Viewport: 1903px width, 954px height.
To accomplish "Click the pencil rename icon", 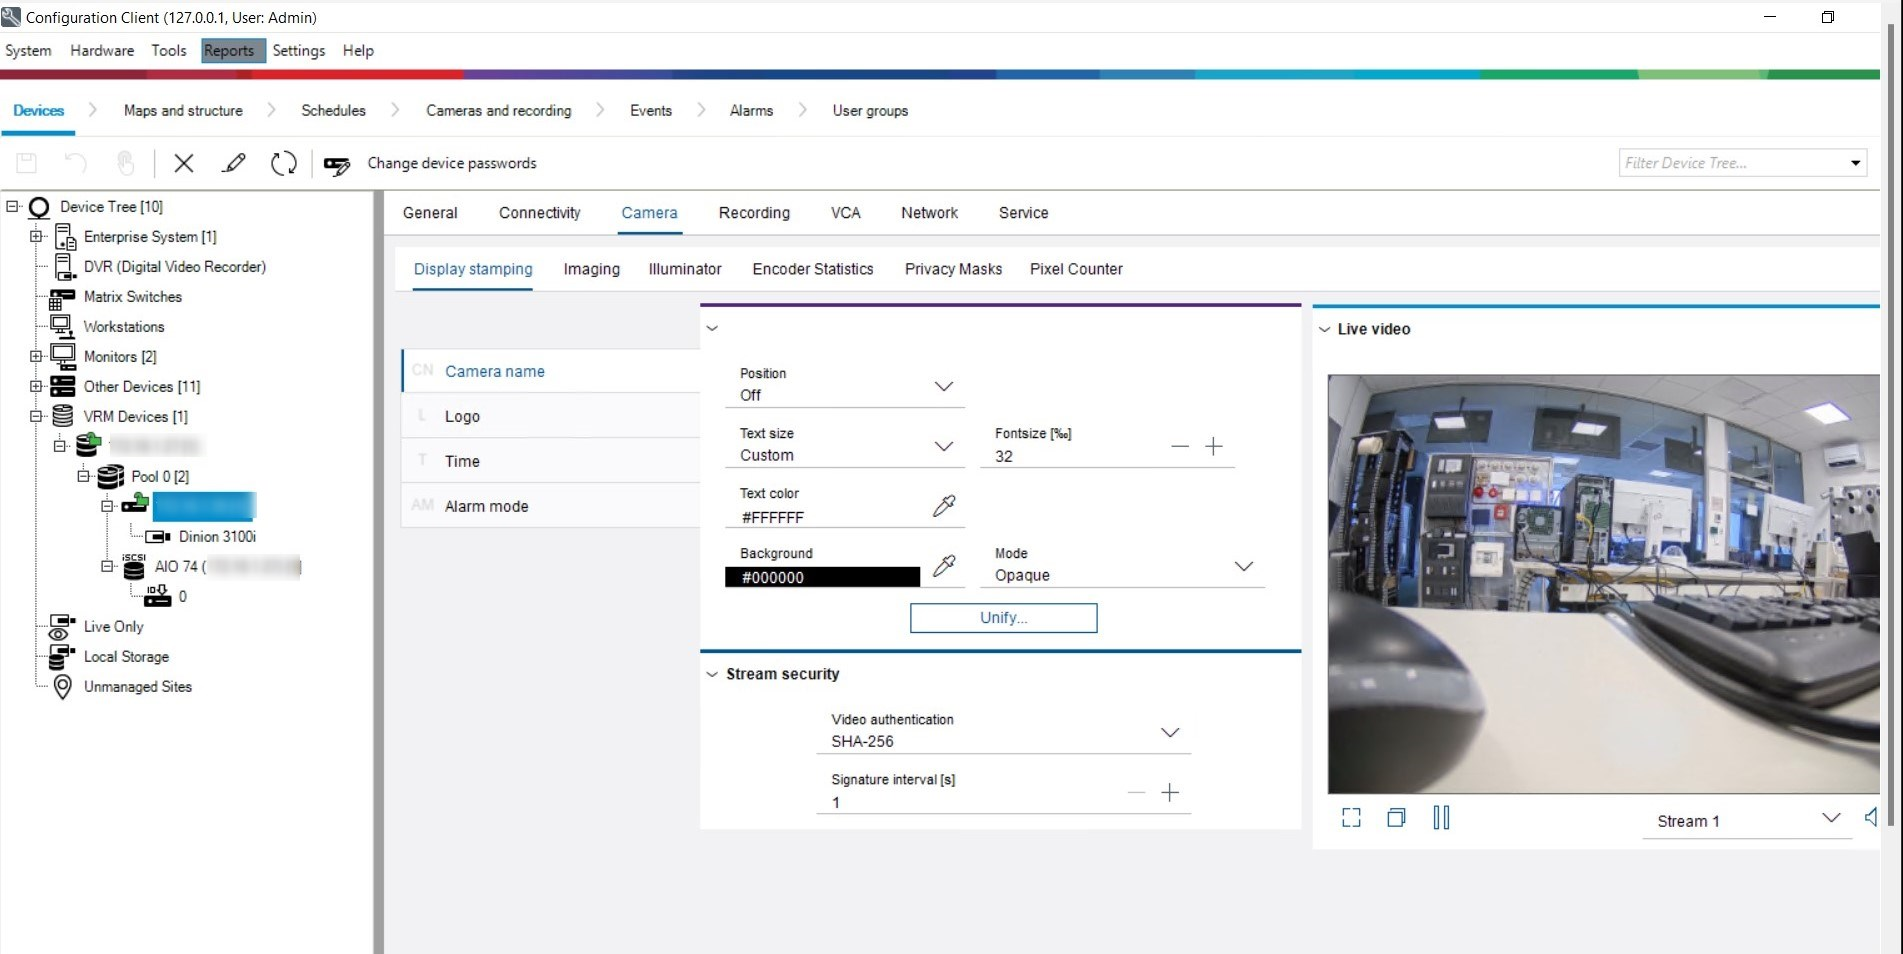I will tap(234, 163).
